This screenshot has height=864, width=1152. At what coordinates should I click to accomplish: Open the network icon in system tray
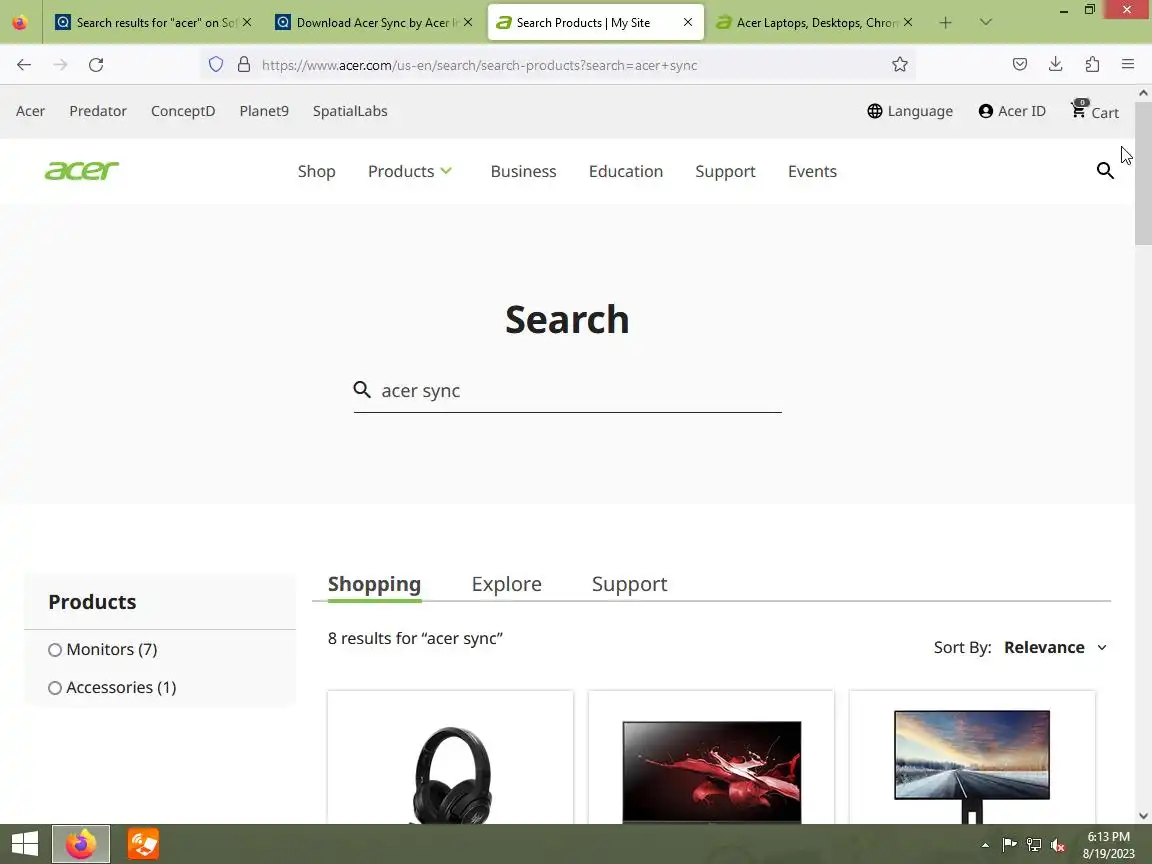coord(1034,846)
